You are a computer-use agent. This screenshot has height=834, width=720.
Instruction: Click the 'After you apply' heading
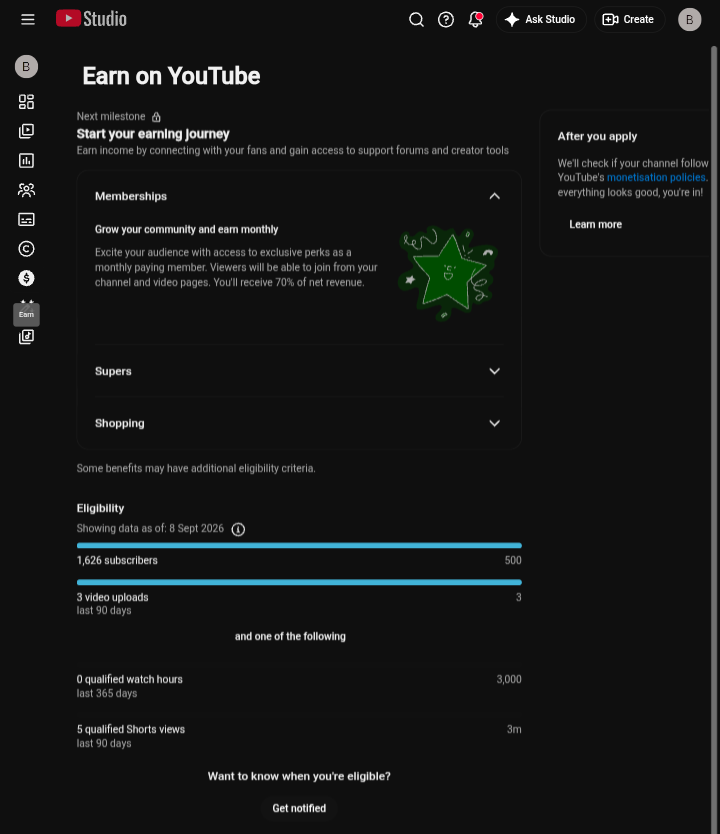tap(597, 137)
